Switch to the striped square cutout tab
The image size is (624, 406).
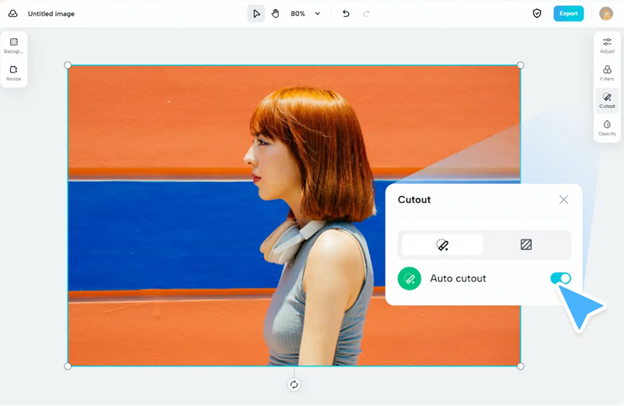pyautogui.click(x=526, y=245)
